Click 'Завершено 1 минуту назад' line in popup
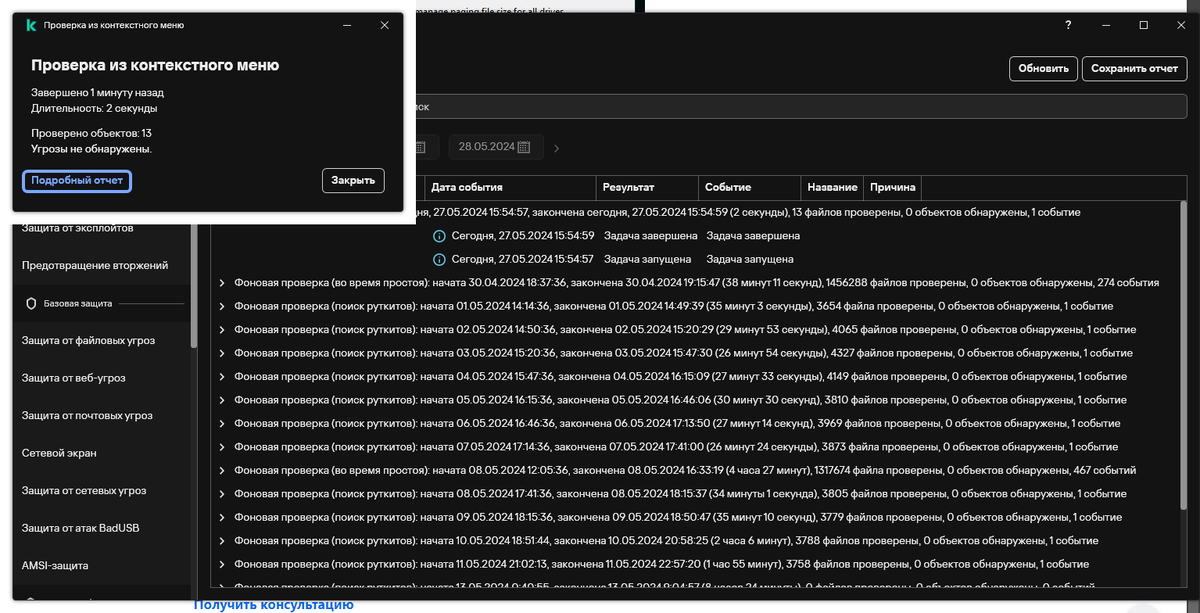Screen dimensions: 1200x613 [x=97, y=92]
